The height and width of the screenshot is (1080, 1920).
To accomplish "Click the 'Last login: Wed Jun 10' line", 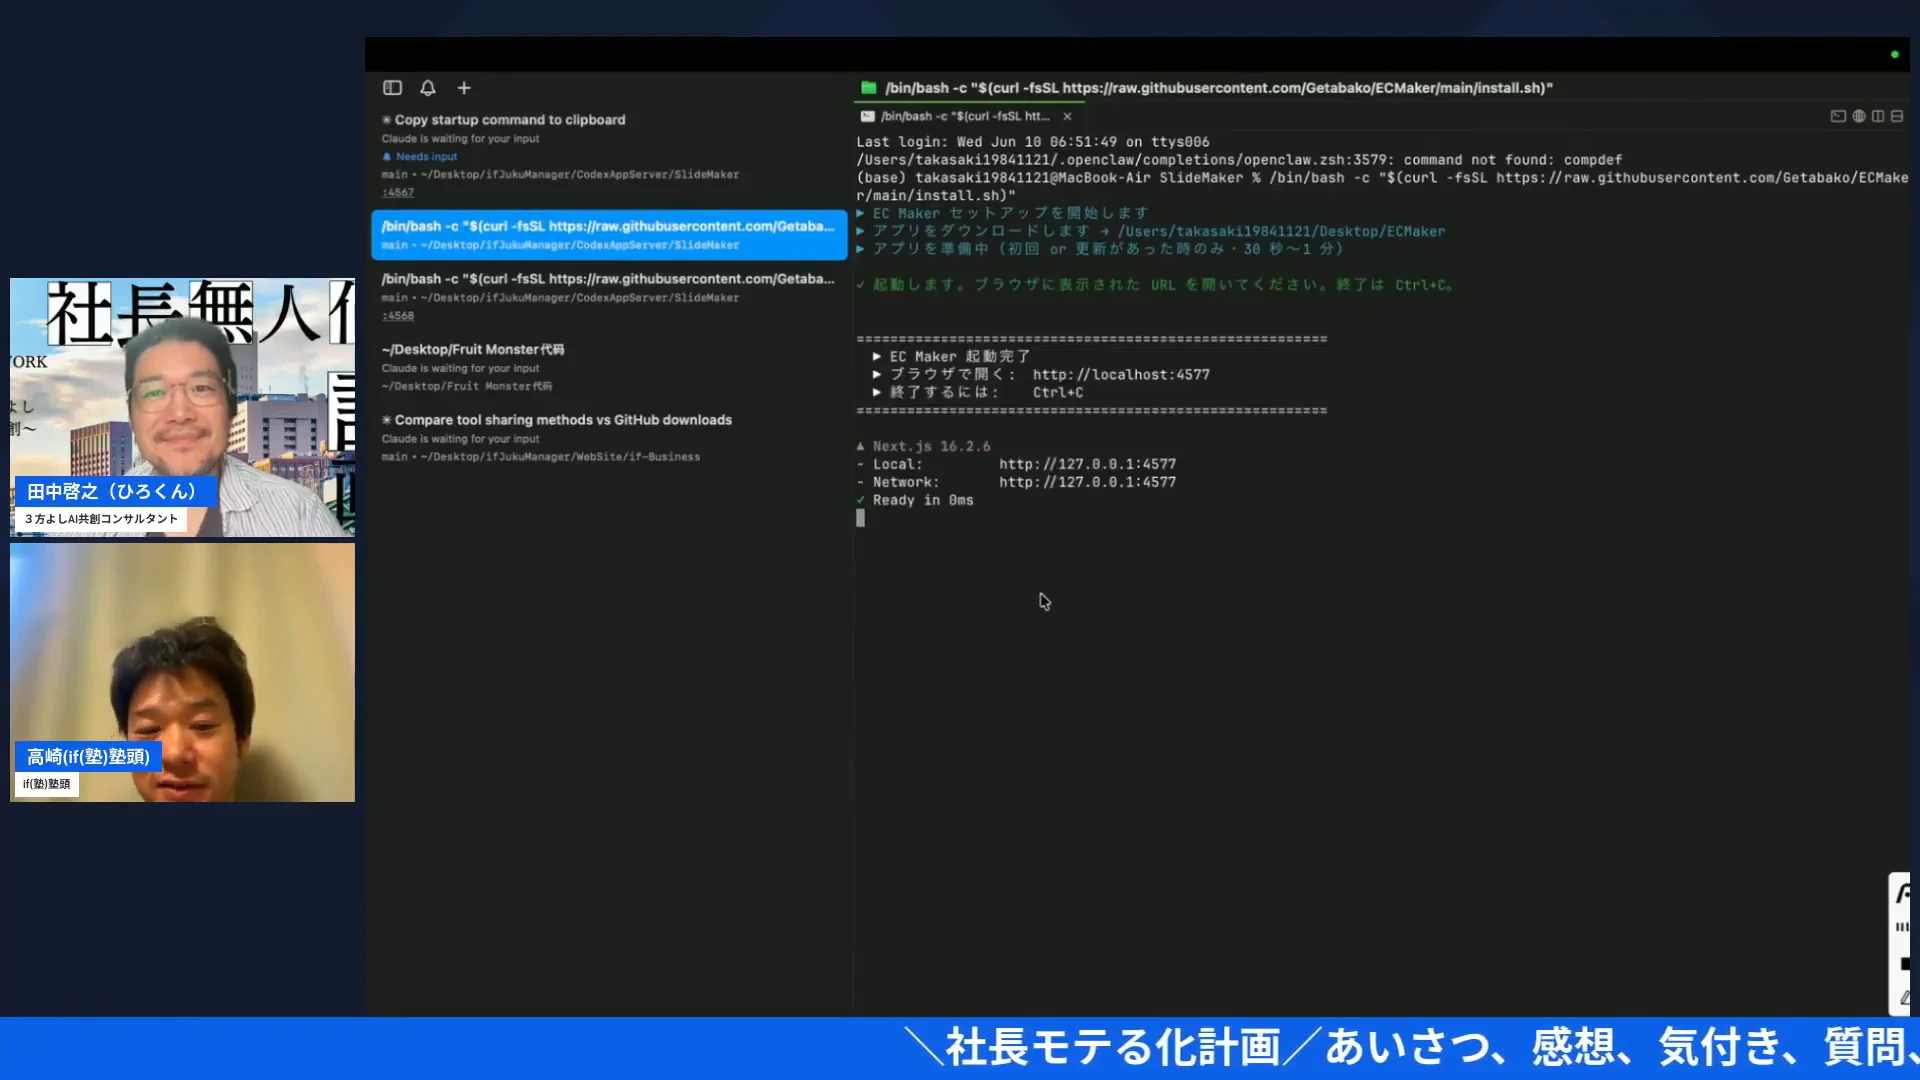I will pyautogui.click(x=1033, y=142).
